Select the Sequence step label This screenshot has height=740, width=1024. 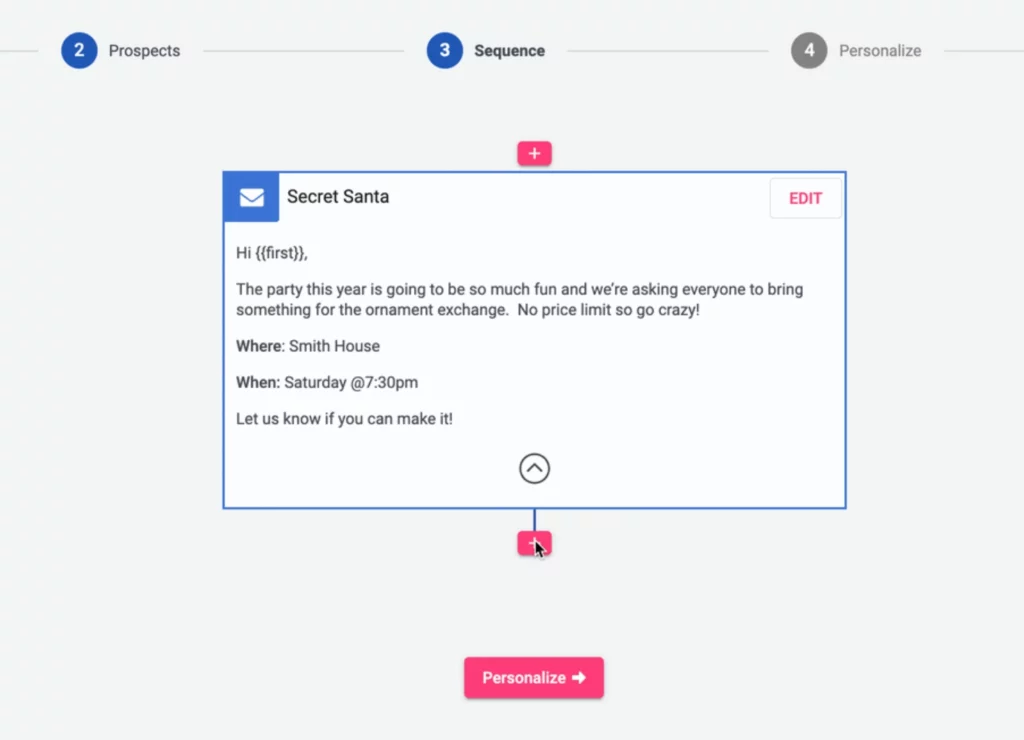(509, 50)
